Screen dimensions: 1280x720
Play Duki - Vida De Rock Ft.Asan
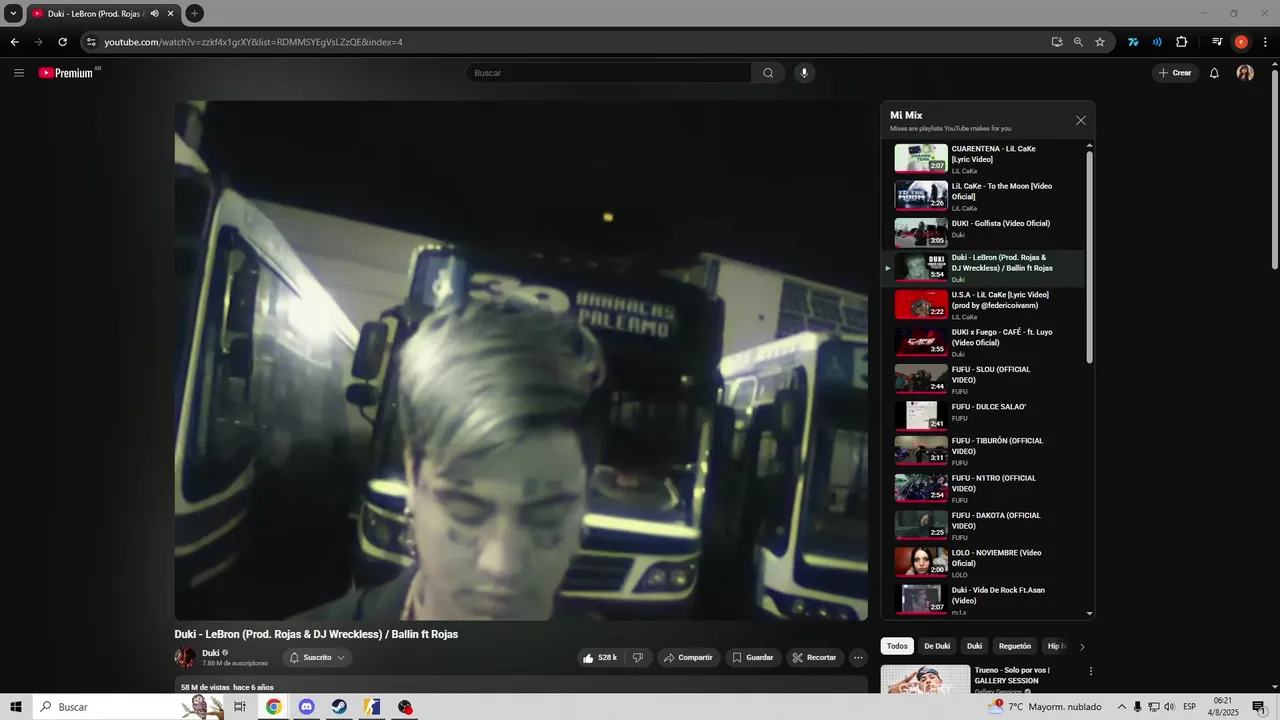[983, 599]
